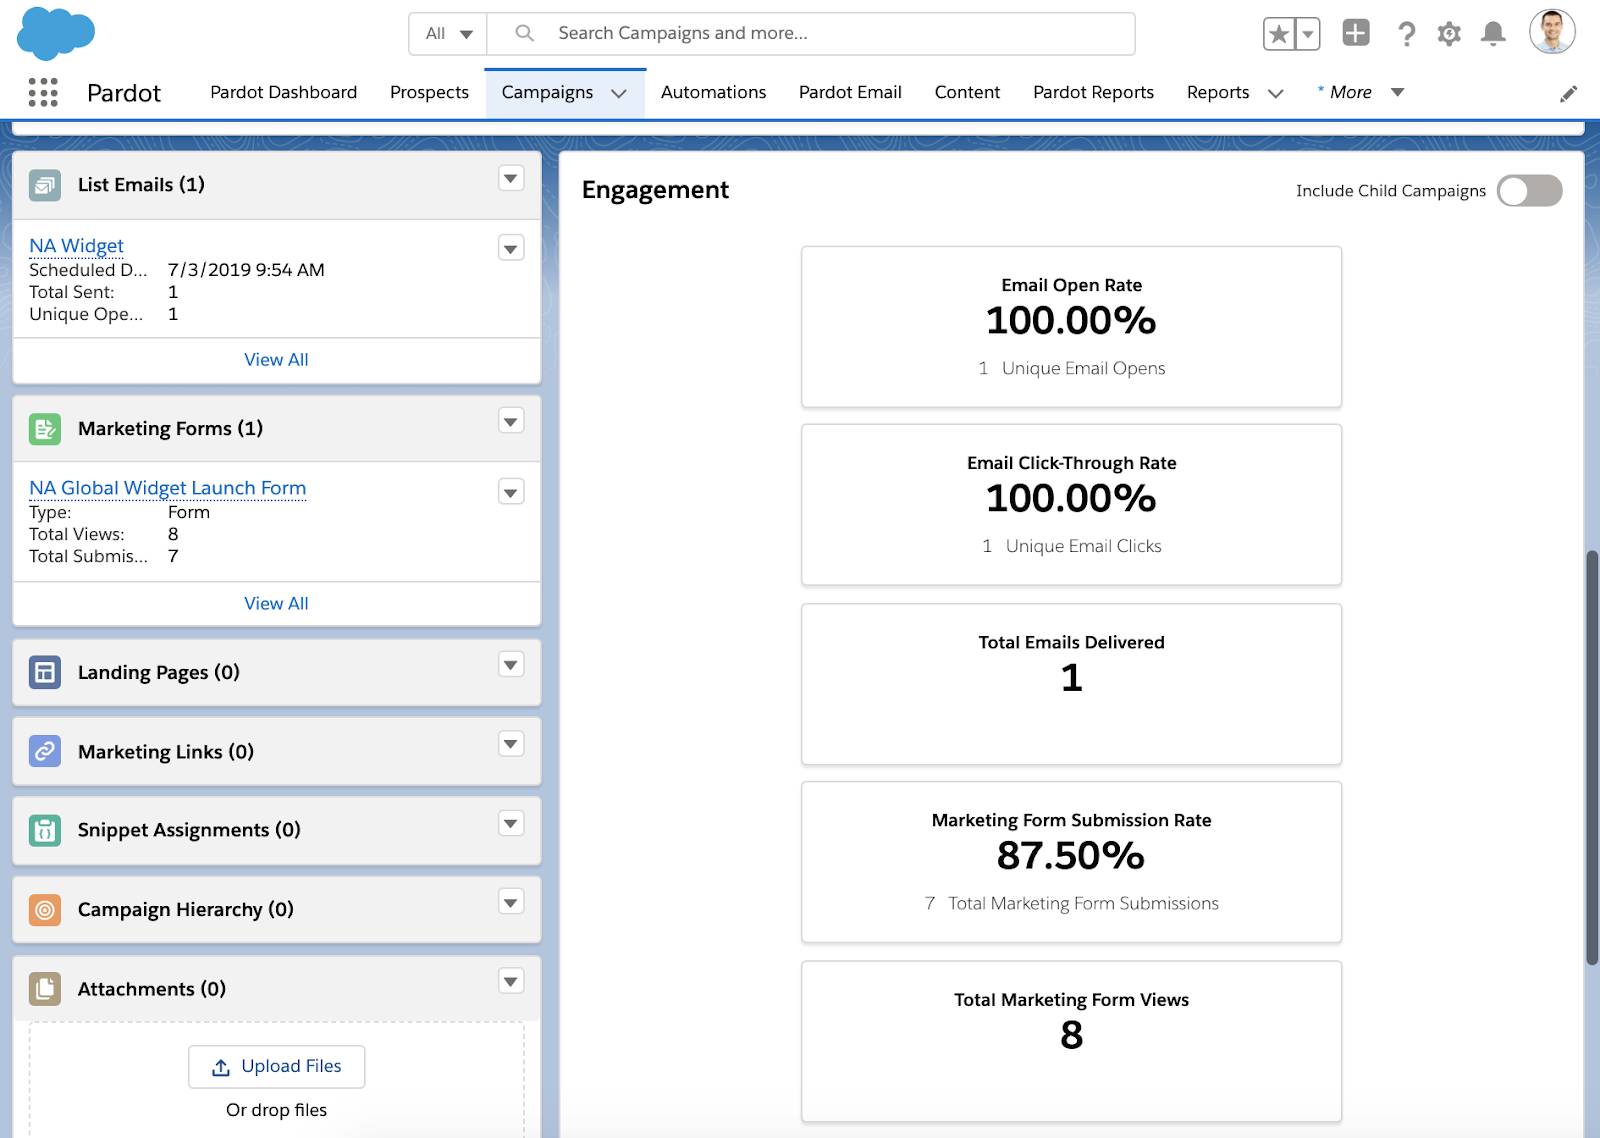The image size is (1600, 1138).
Task: Open the Setup gear icon
Action: 1449,34
